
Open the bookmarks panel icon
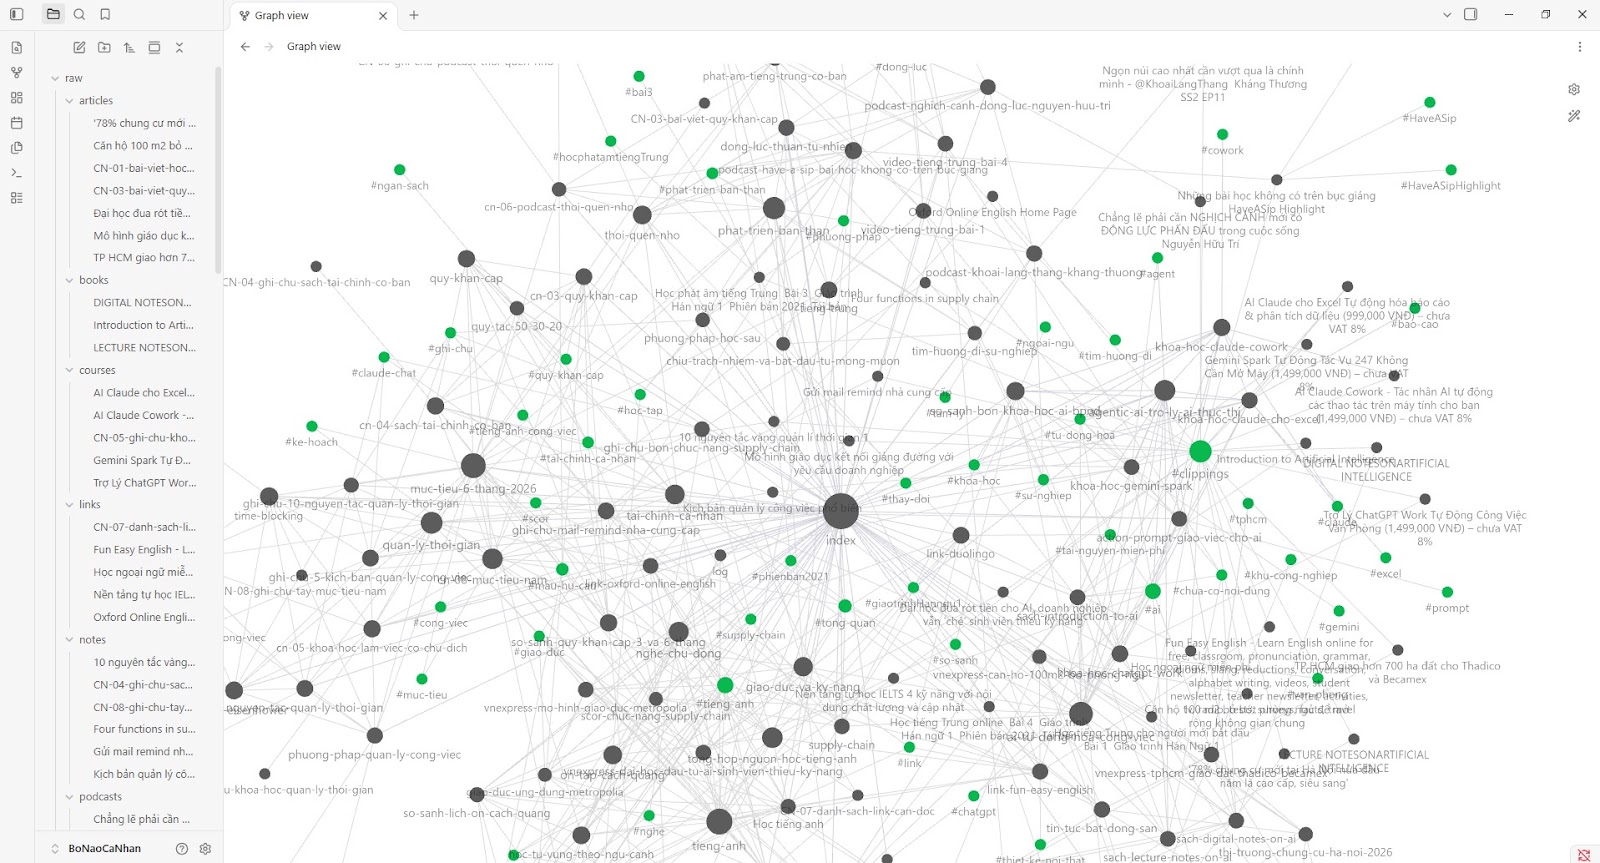(x=105, y=14)
